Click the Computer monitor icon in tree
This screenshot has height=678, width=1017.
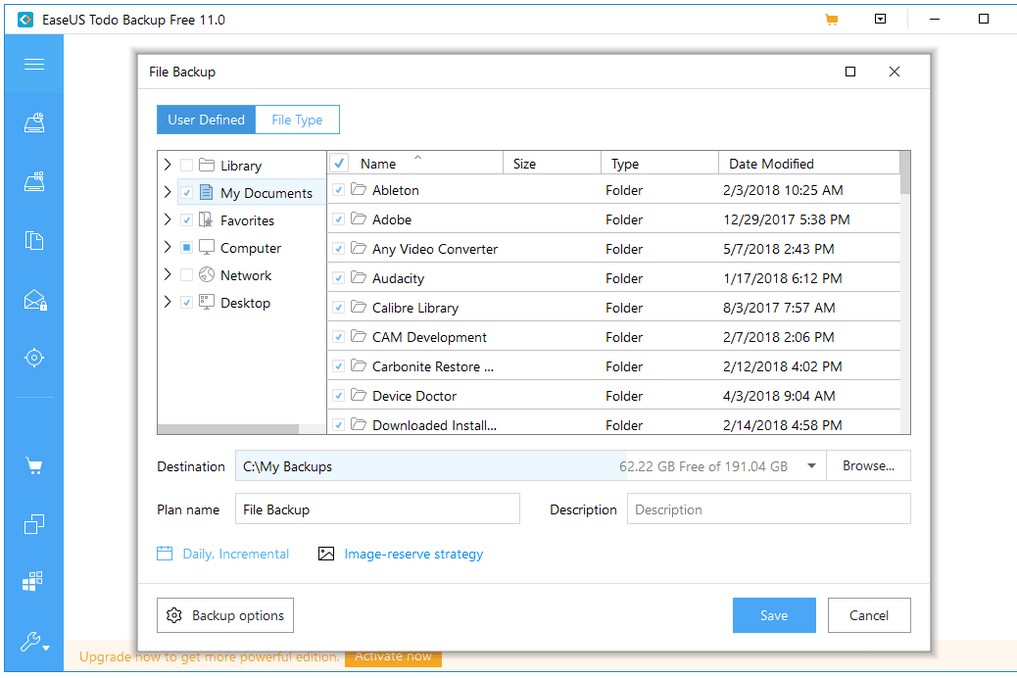click(207, 247)
